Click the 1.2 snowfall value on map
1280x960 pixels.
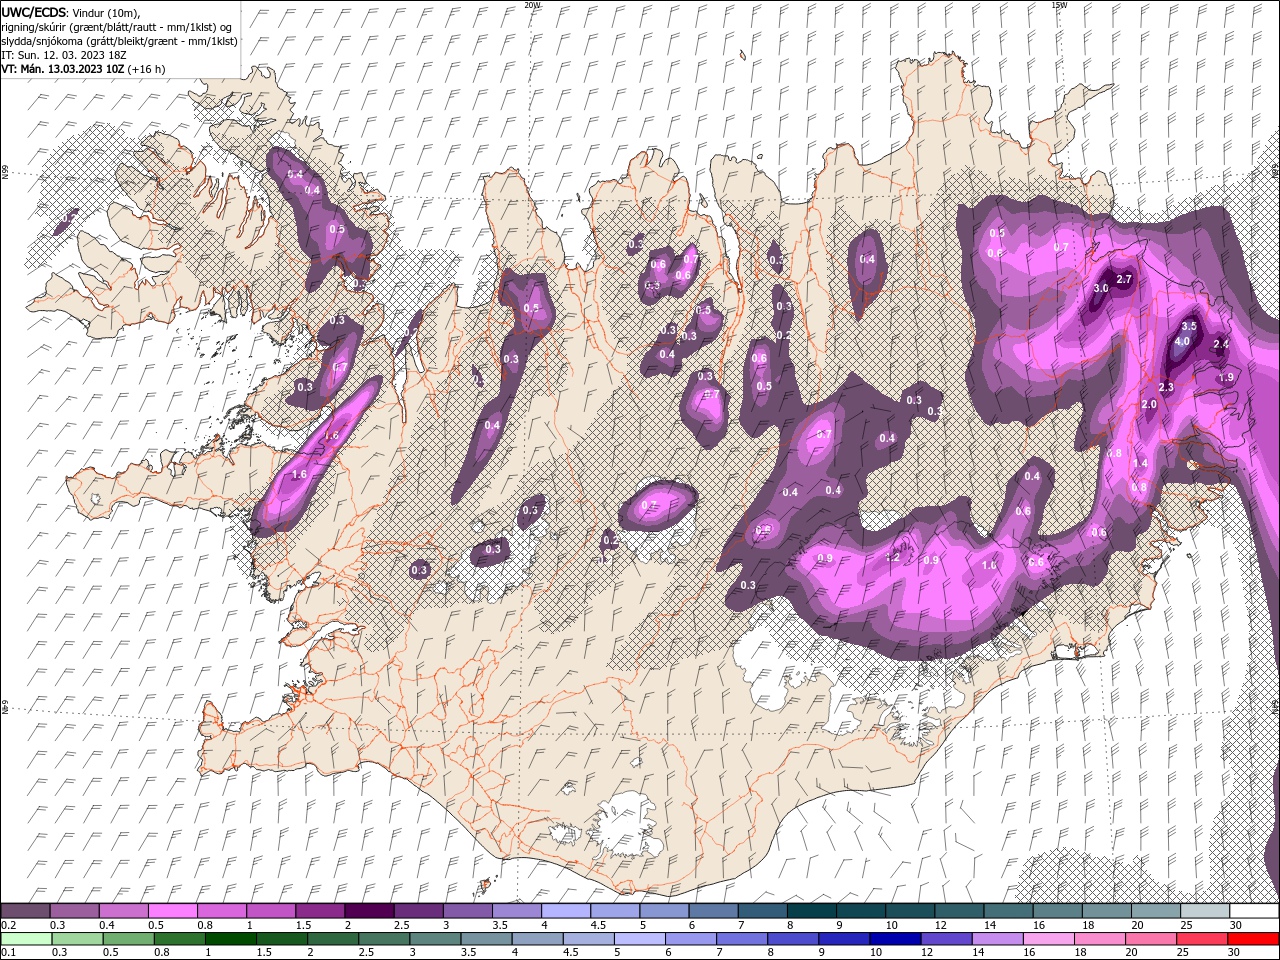[894, 557]
